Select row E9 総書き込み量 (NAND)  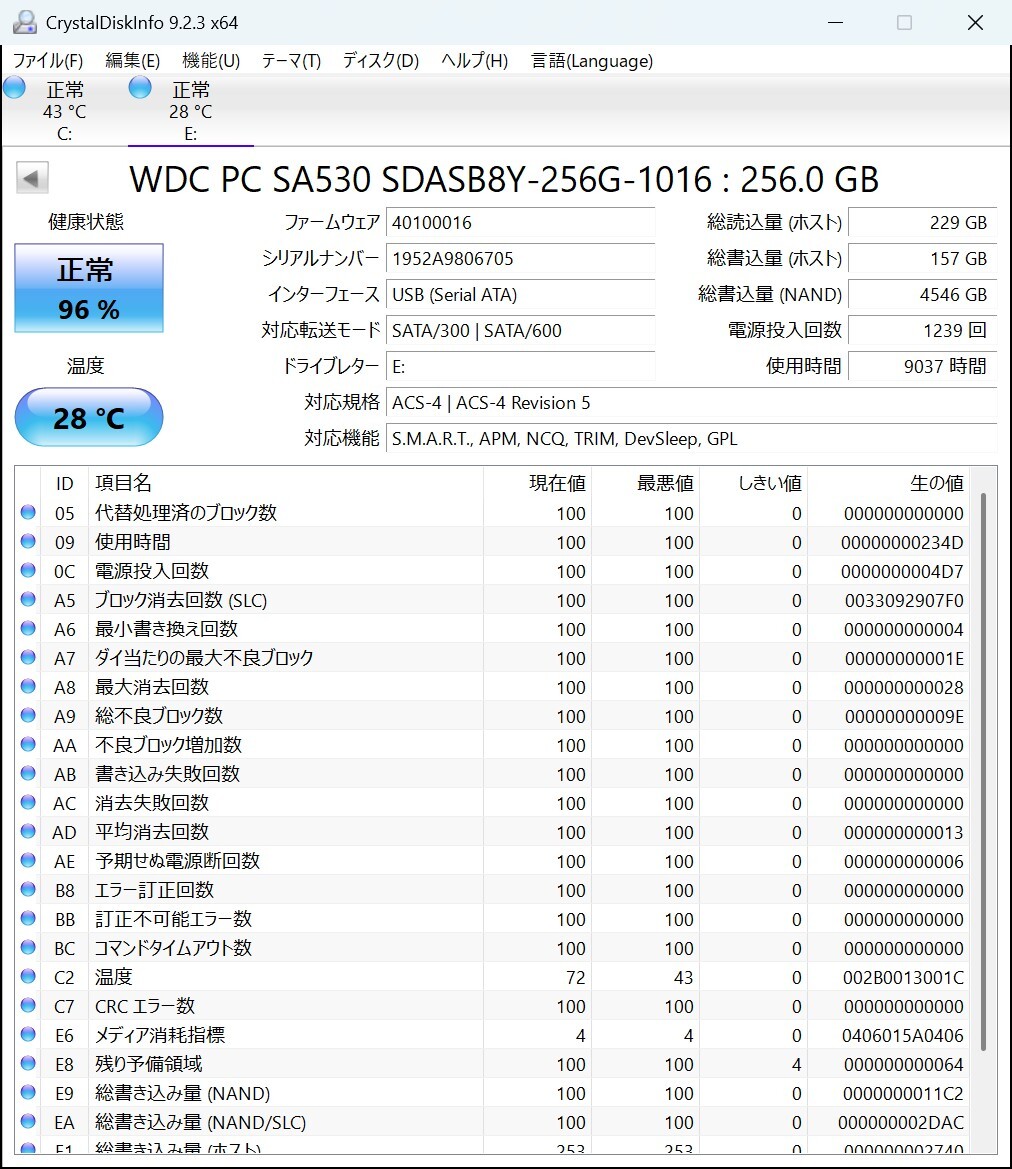tap(492, 1093)
